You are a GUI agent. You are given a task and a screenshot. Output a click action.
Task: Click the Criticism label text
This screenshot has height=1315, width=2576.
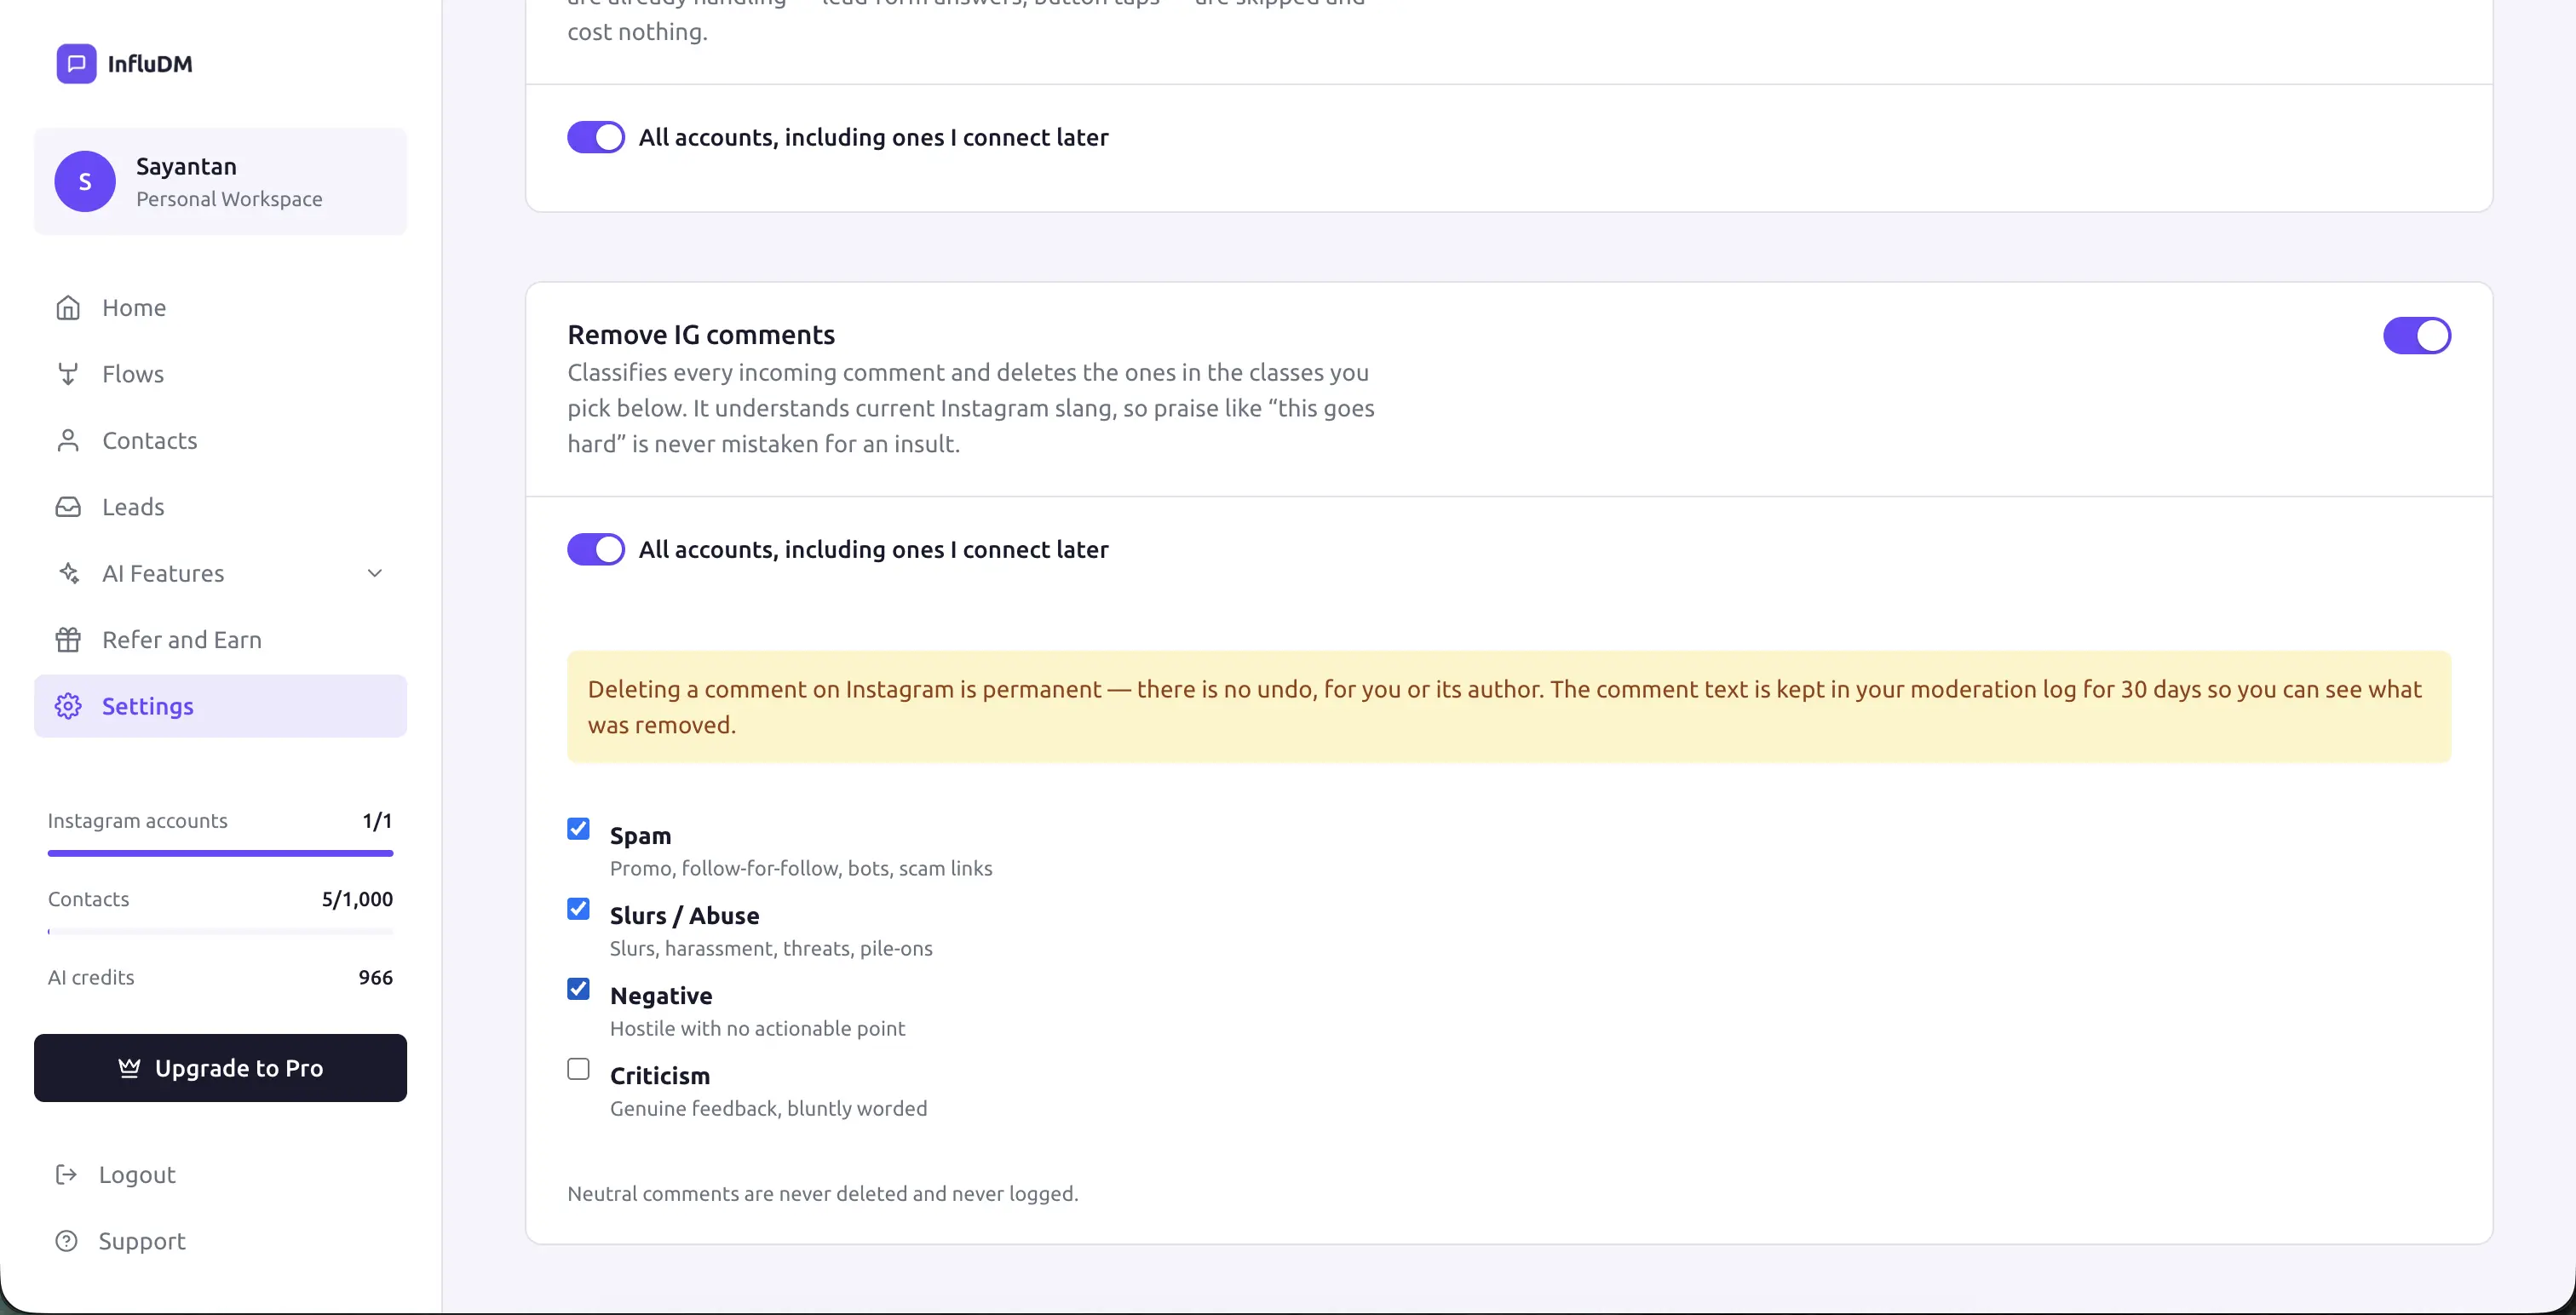(660, 1075)
